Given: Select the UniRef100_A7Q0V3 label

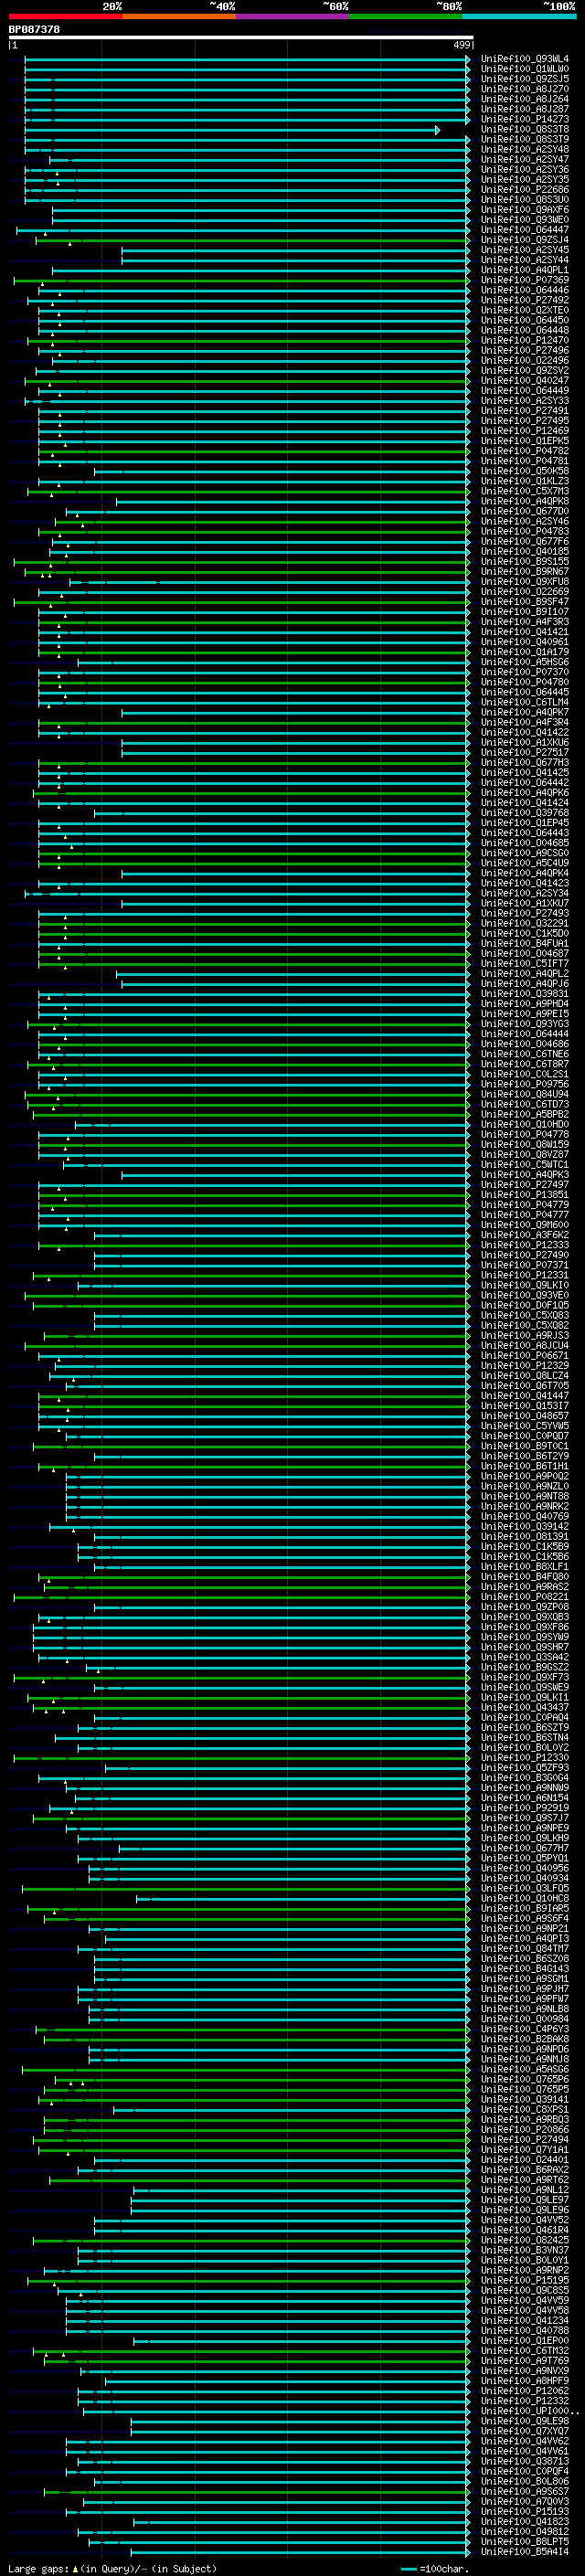Looking at the screenshot, I should click(x=525, y=2501).
